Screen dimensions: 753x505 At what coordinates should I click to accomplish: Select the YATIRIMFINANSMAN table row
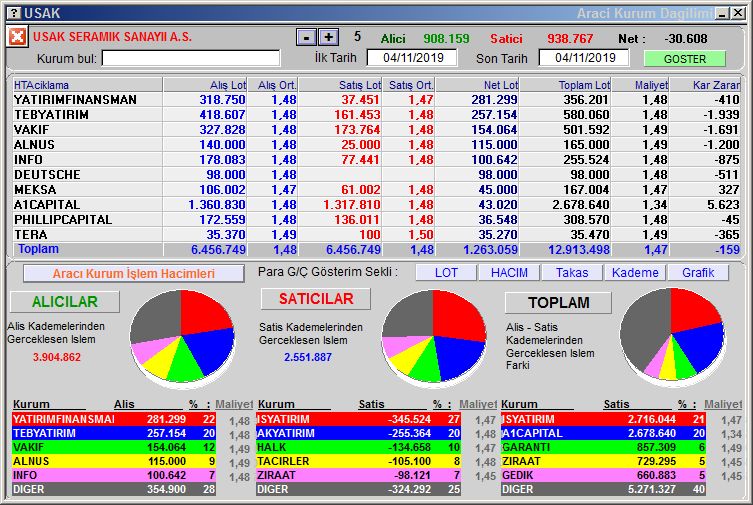pyautogui.click(x=376, y=99)
